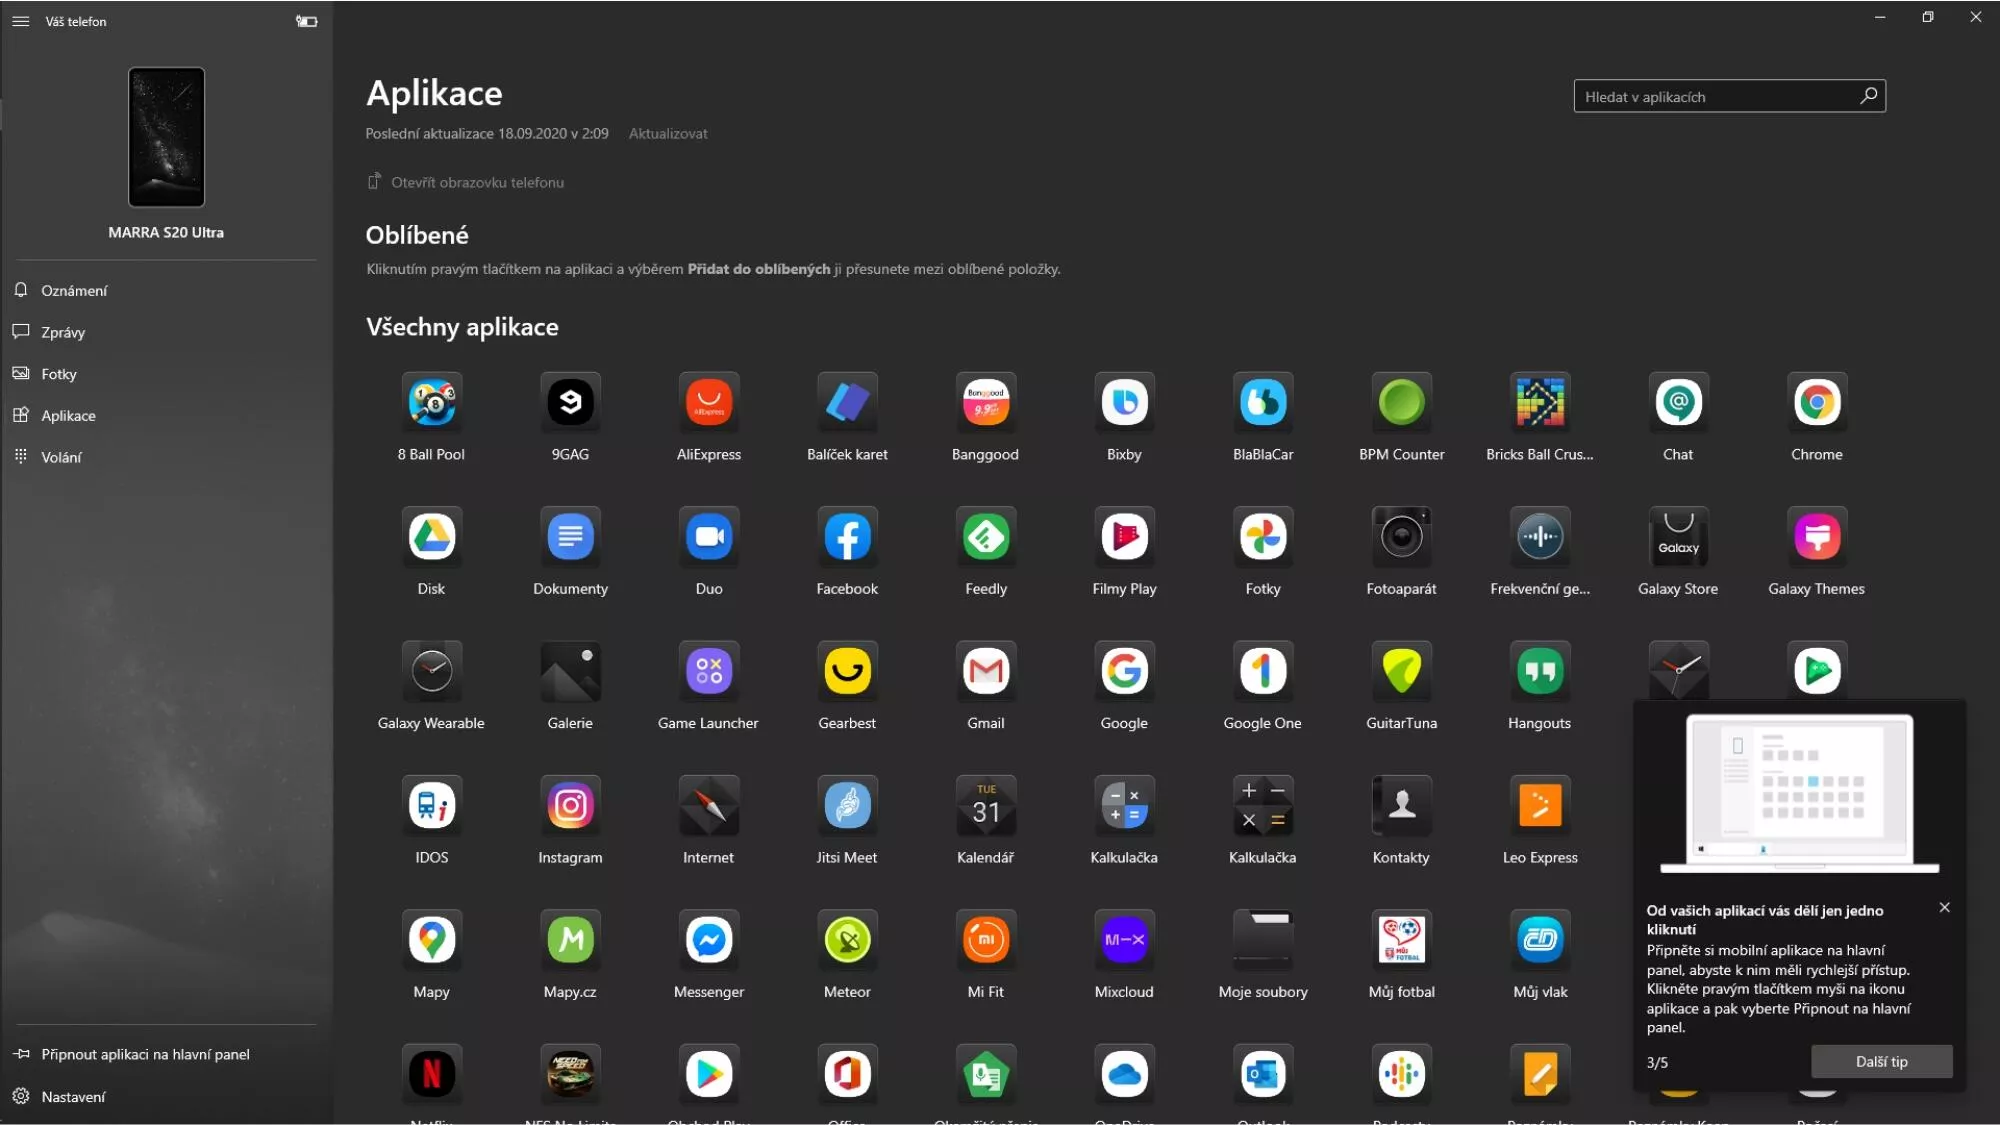The width and height of the screenshot is (2000, 1125).
Task: Select Fotky in the sidebar
Action: point(166,374)
